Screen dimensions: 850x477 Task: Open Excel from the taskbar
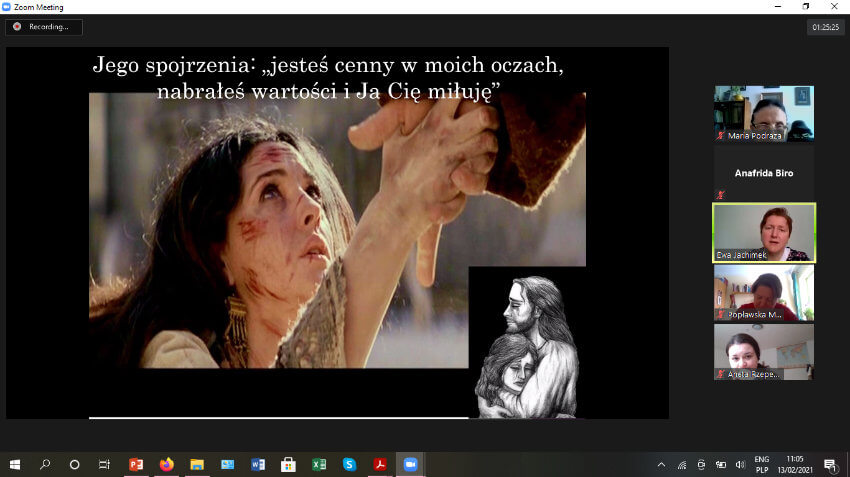319,465
